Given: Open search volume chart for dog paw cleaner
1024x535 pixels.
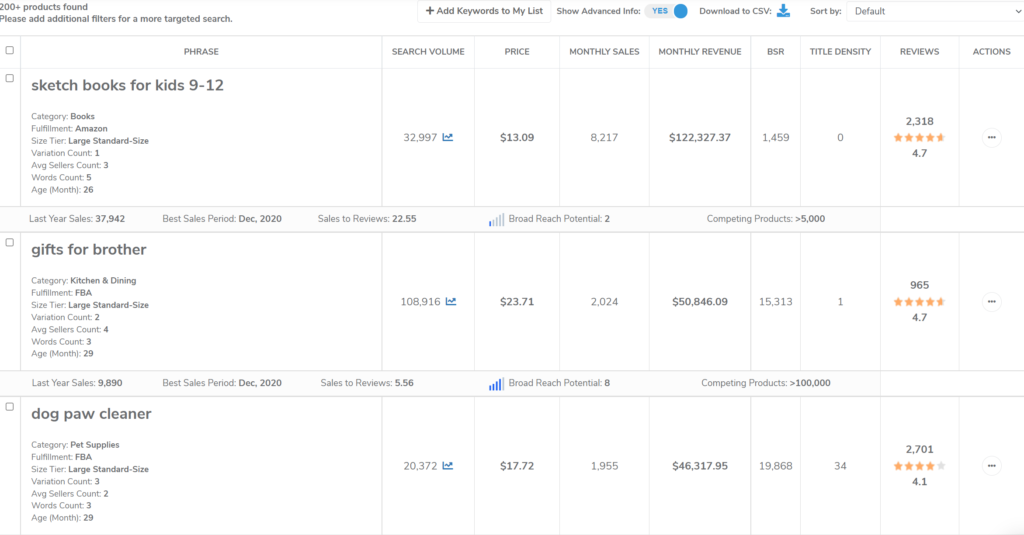Looking at the screenshot, I should tap(448, 466).
